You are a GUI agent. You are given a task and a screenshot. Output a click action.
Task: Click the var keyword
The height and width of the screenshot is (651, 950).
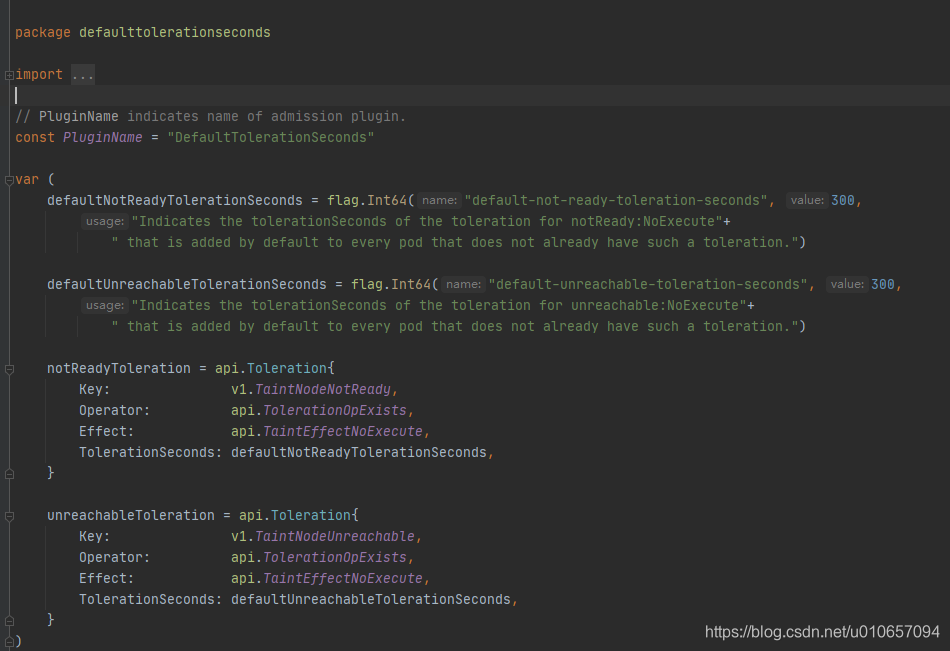tap(27, 179)
